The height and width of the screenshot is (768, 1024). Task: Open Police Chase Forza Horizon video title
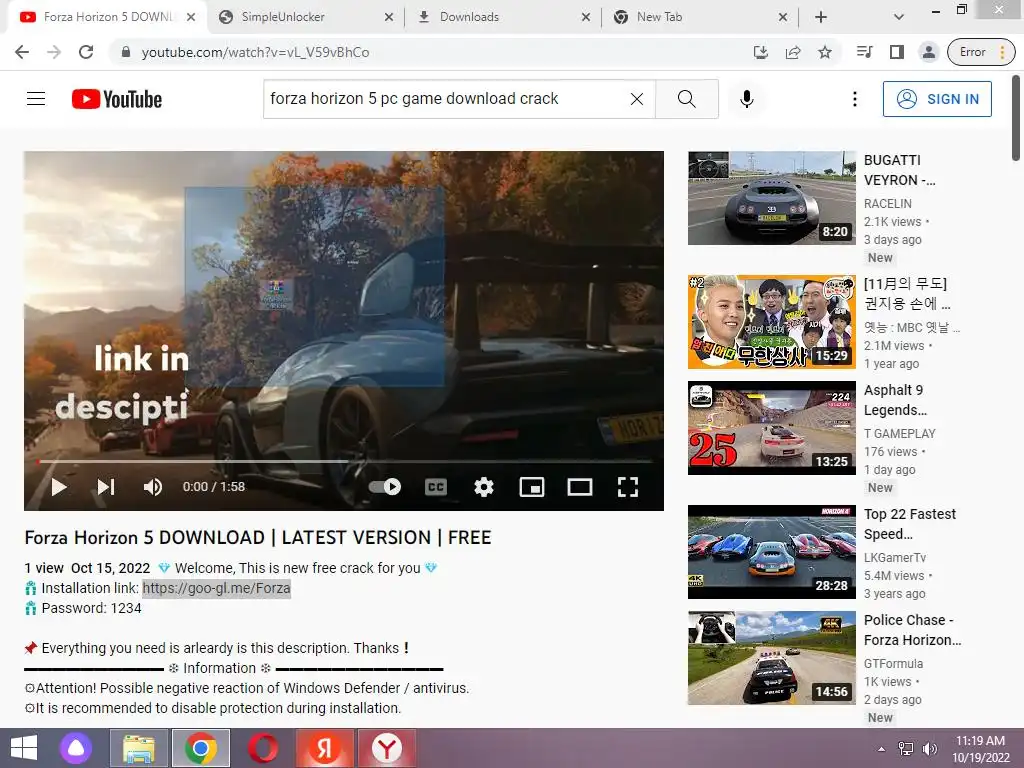pos(912,630)
